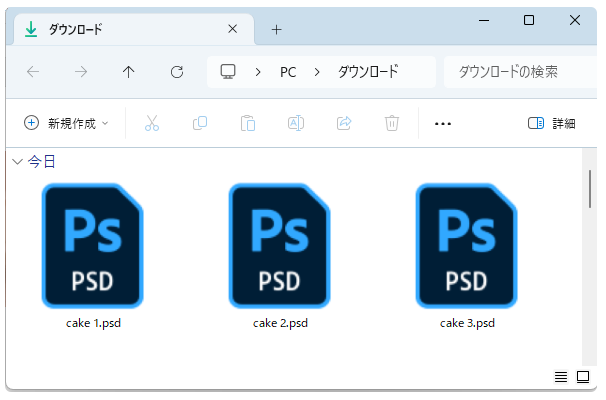Refresh the current folder view

[177, 72]
